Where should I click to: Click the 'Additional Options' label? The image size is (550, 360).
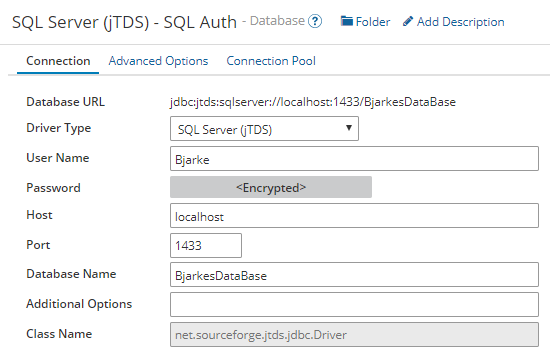79,304
